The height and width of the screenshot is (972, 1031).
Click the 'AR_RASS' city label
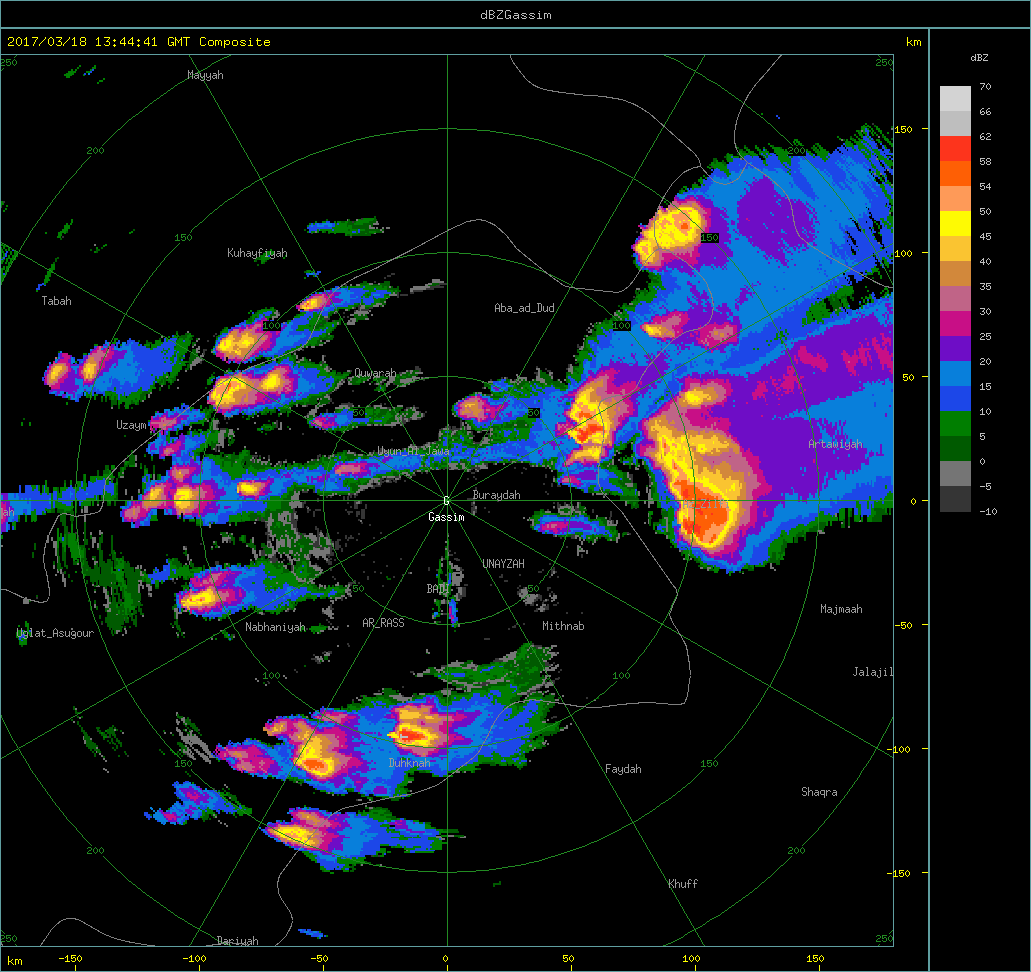(383, 622)
